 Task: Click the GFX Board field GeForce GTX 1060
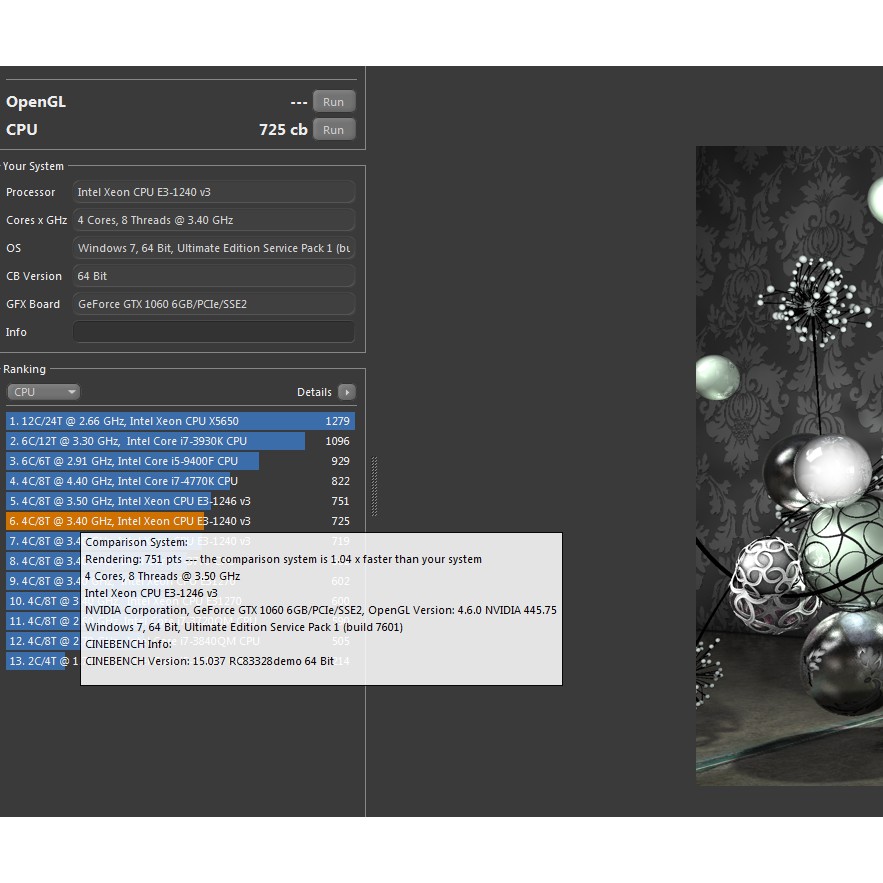tap(214, 304)
